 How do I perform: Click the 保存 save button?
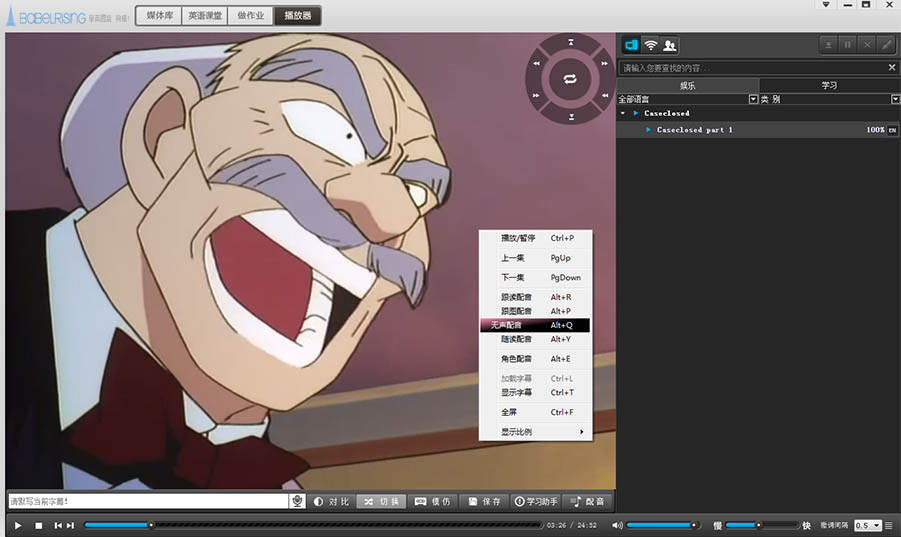tap(484, 501)
